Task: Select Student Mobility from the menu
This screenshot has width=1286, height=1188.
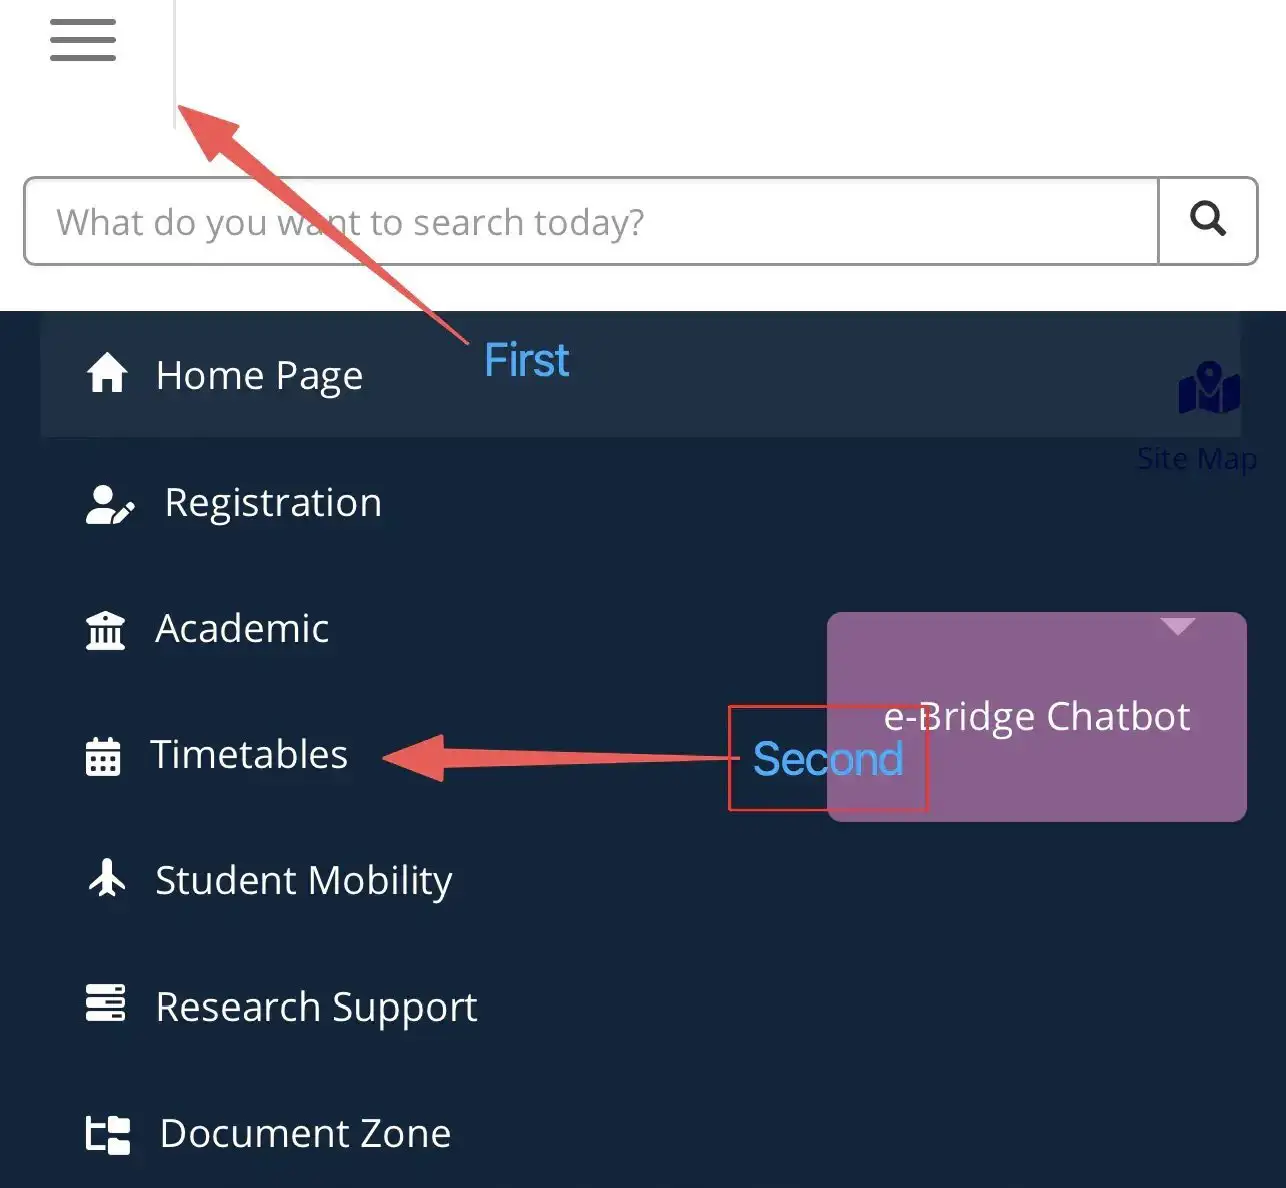Action: point(303,881)
